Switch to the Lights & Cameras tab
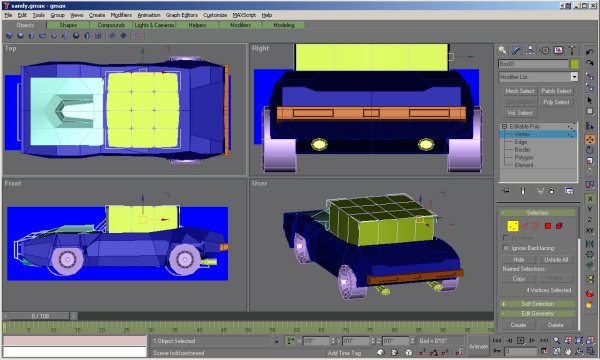The image size is (600, 360). (154, 25)
